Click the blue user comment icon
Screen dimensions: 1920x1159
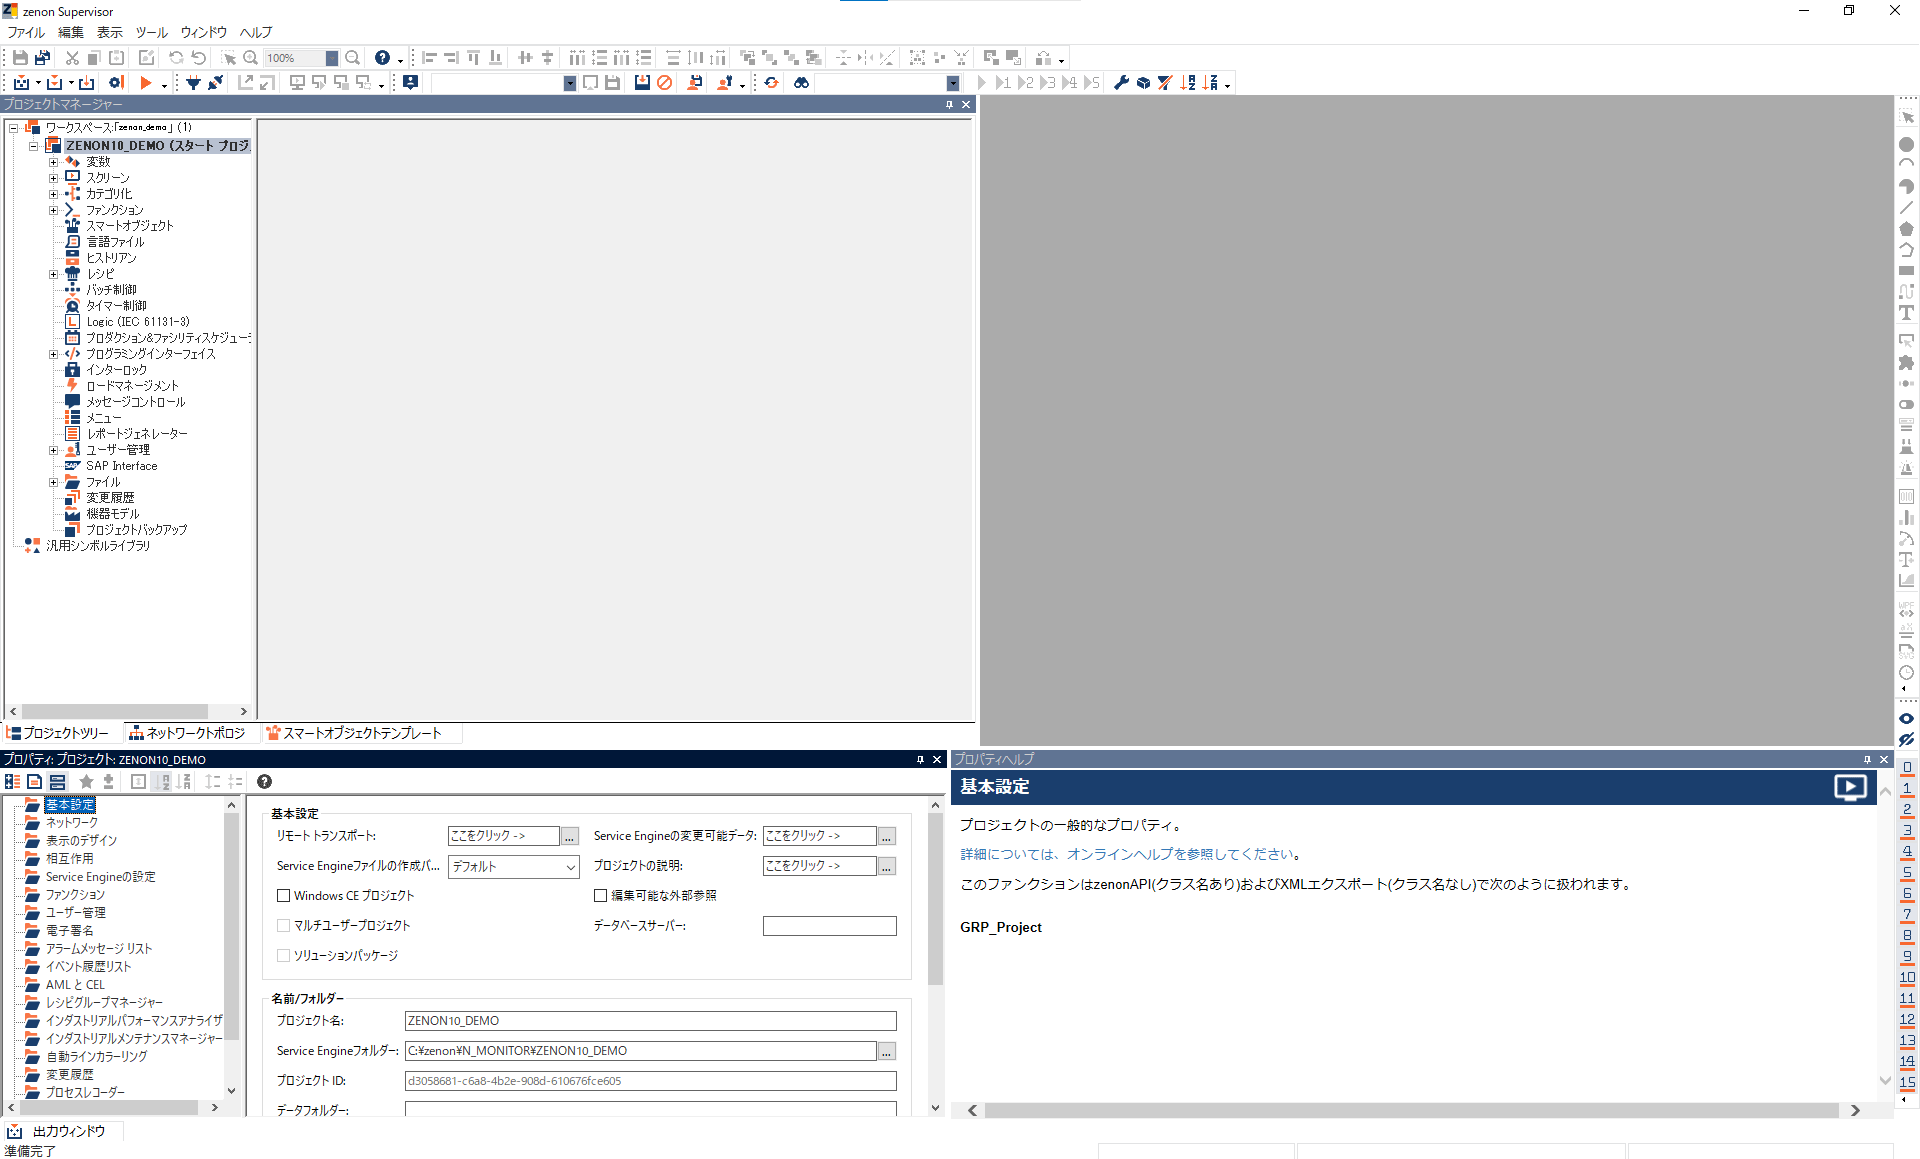[x=410, y=83]
